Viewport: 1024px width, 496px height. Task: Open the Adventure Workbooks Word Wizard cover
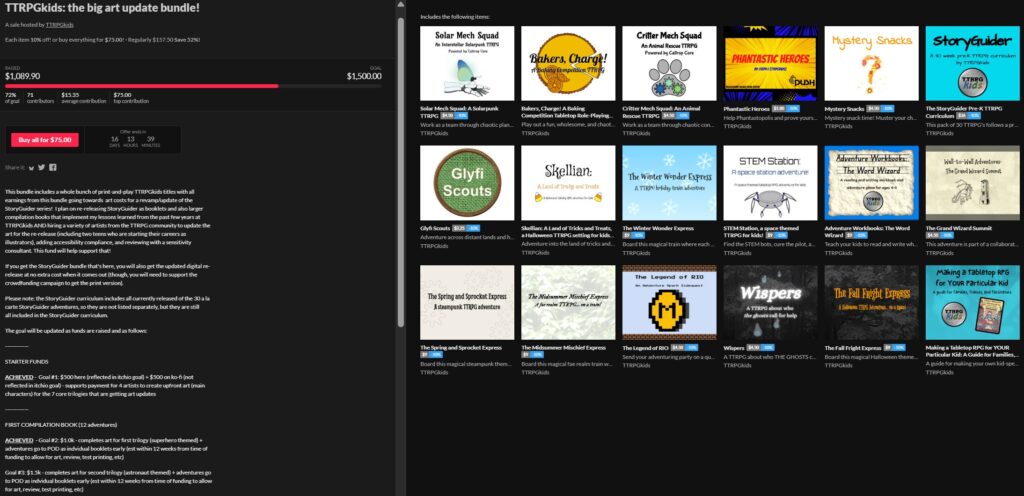click(x=871, y=183)
